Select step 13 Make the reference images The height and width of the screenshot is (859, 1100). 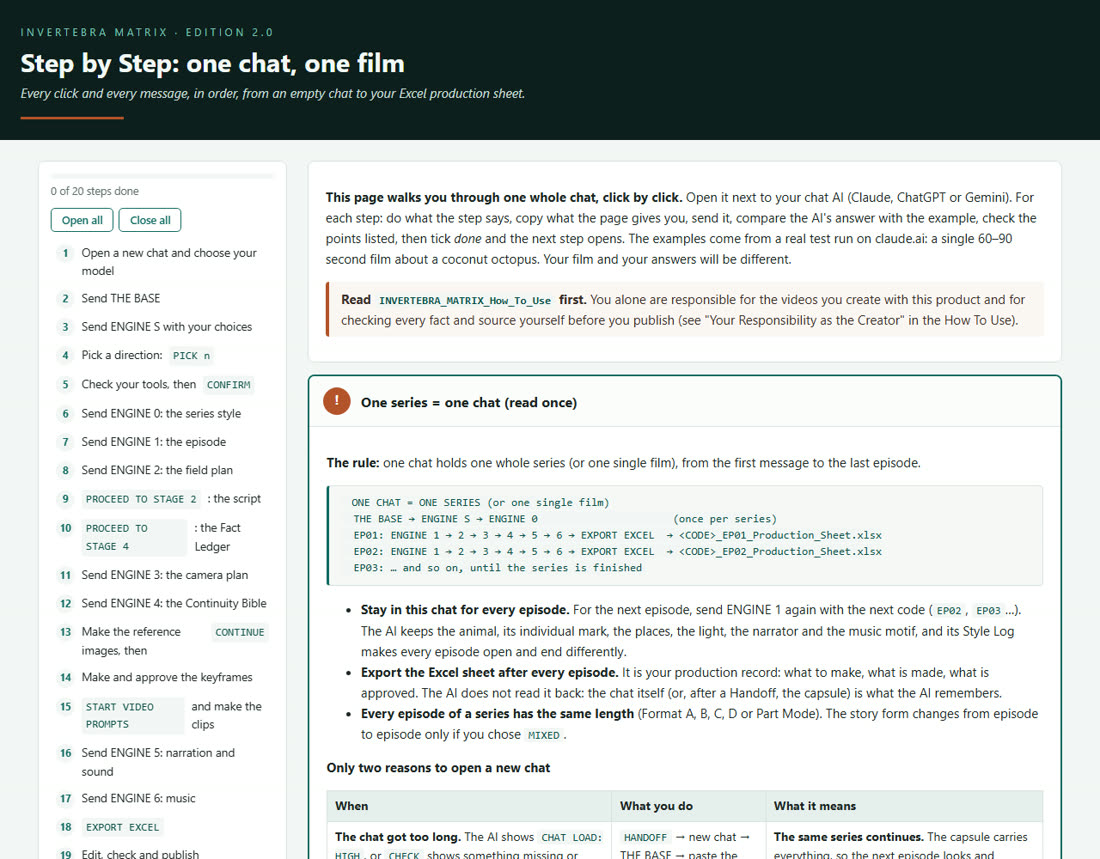163,641
